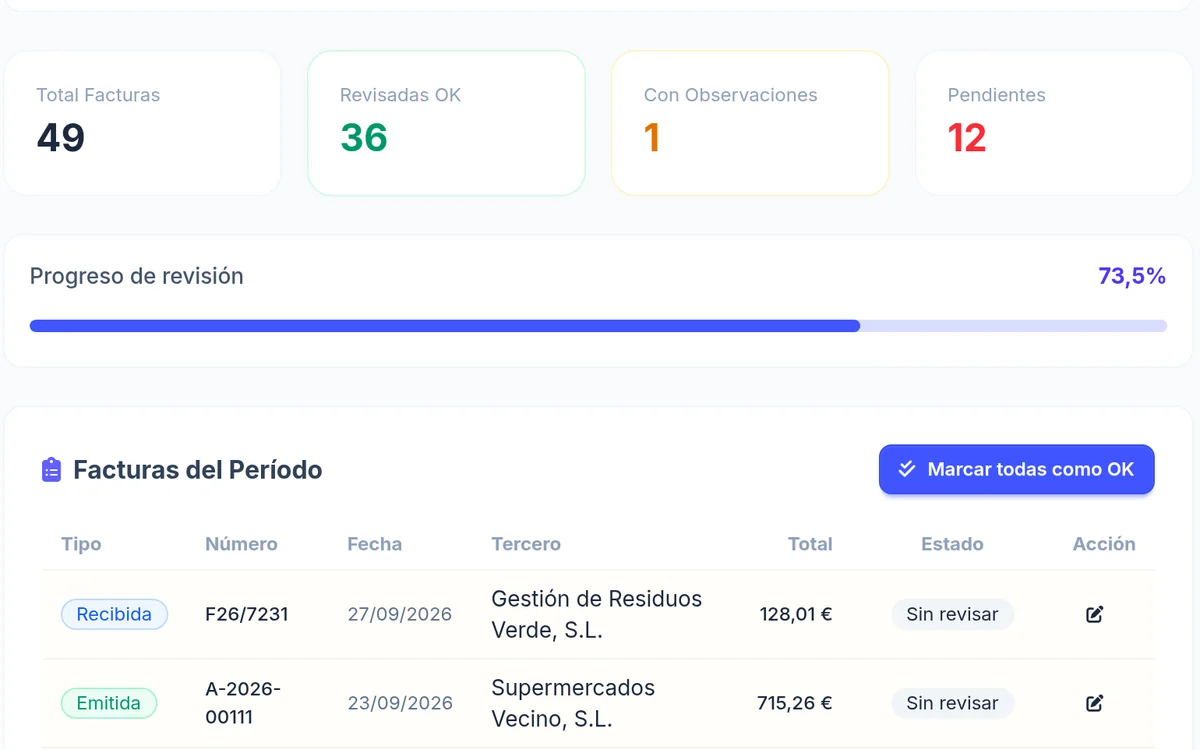Viewport: 1200px width, 750px height.
Task: Click the Estado column header
Action: pos(952,544)
